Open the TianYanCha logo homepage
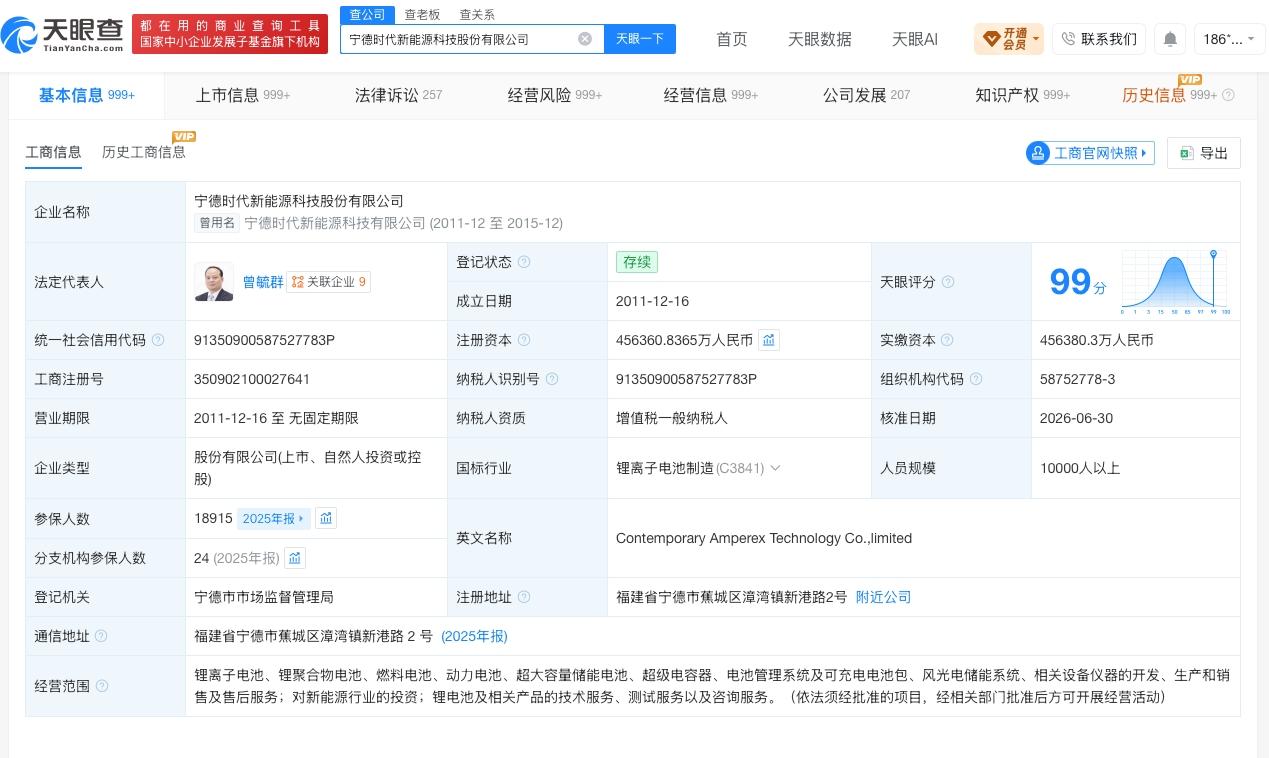Screen dimensions: 1269x758 (x=62, y=35)
